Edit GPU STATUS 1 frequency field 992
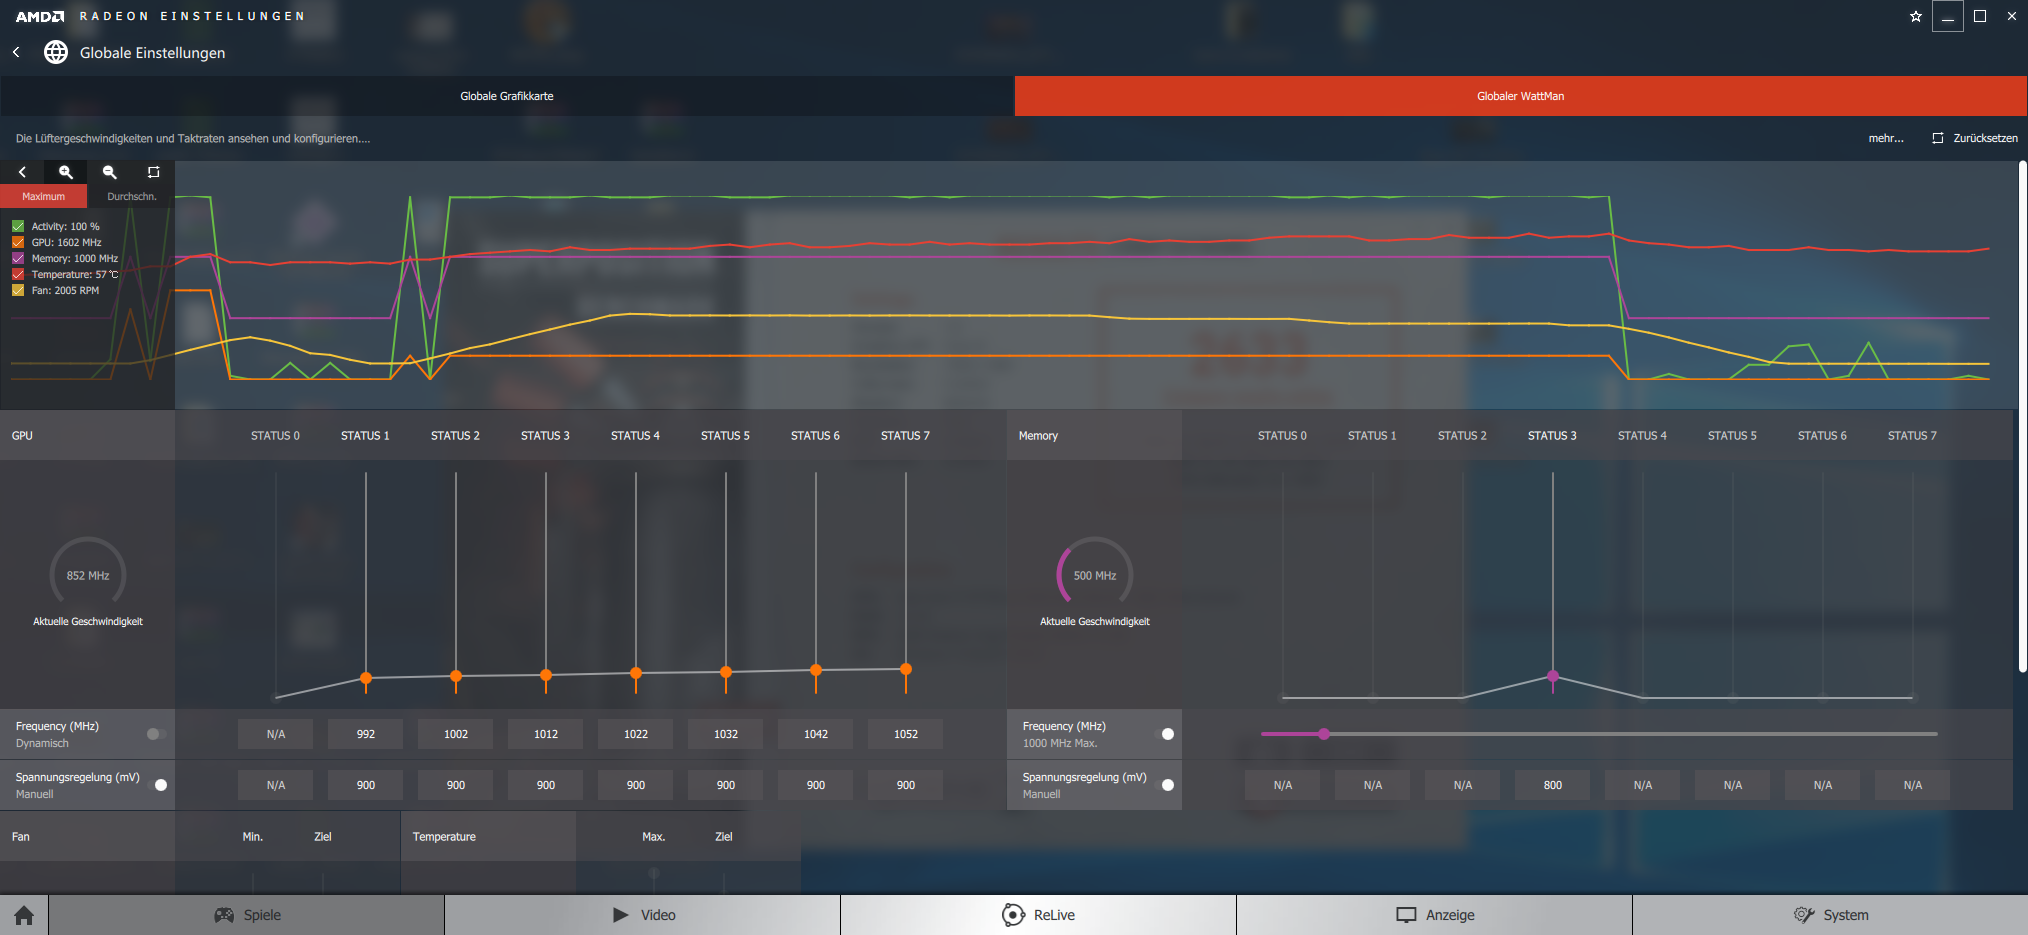Viewport: 2028px width, 935px height. coord(366,734)
